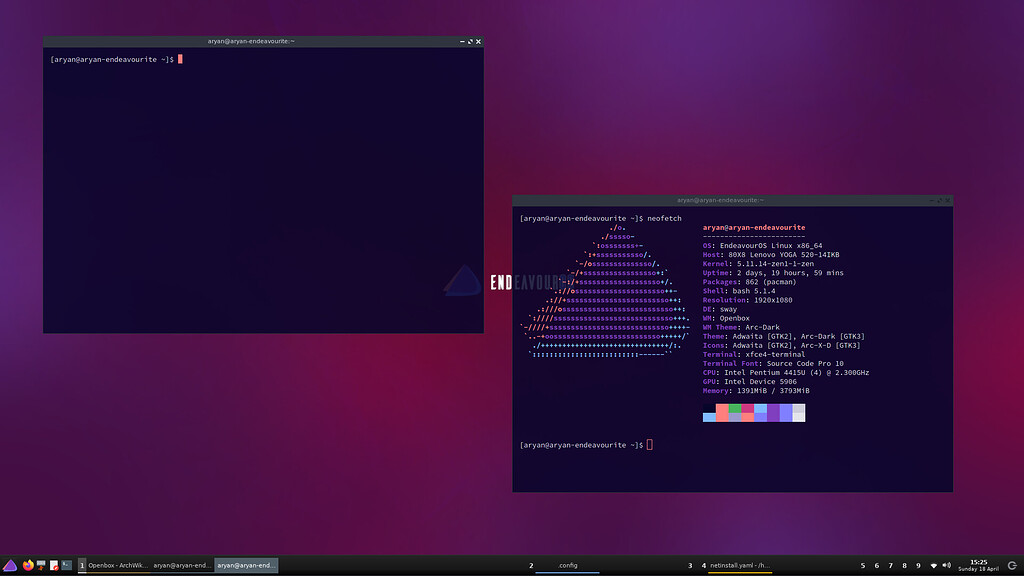Image resolution: width=1024 pixels, height=576 pixels.
Task: Click the blinking prompt cursor in top-left terminal
Action: [179, 59]
